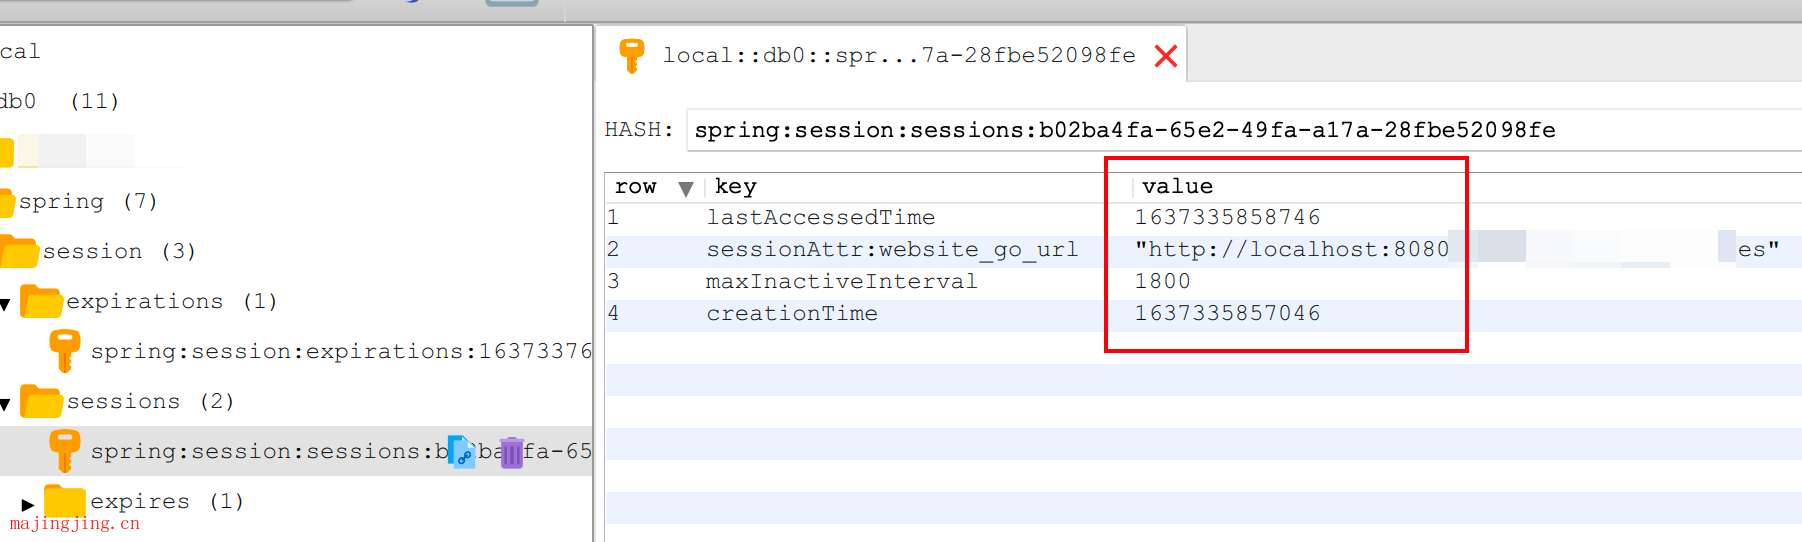
Task: Click the spring folder icon
Action: pos(7,202)
